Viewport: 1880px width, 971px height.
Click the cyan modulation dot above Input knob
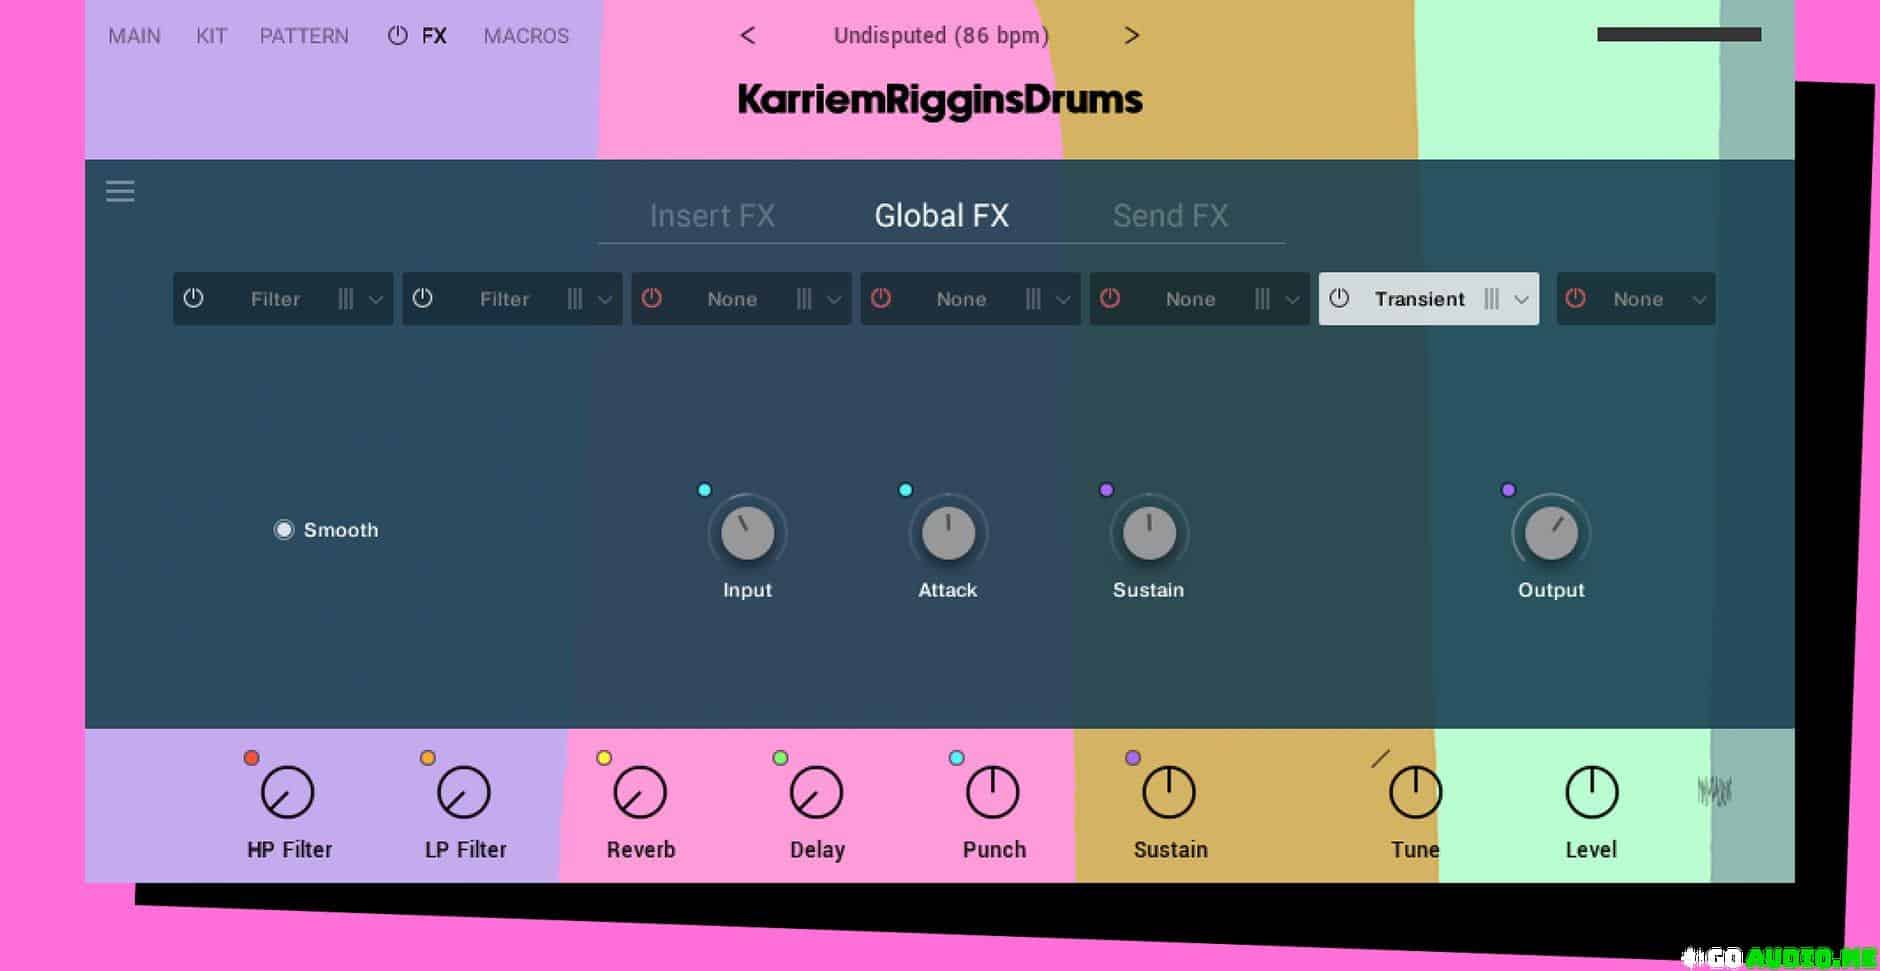point(705,490)
